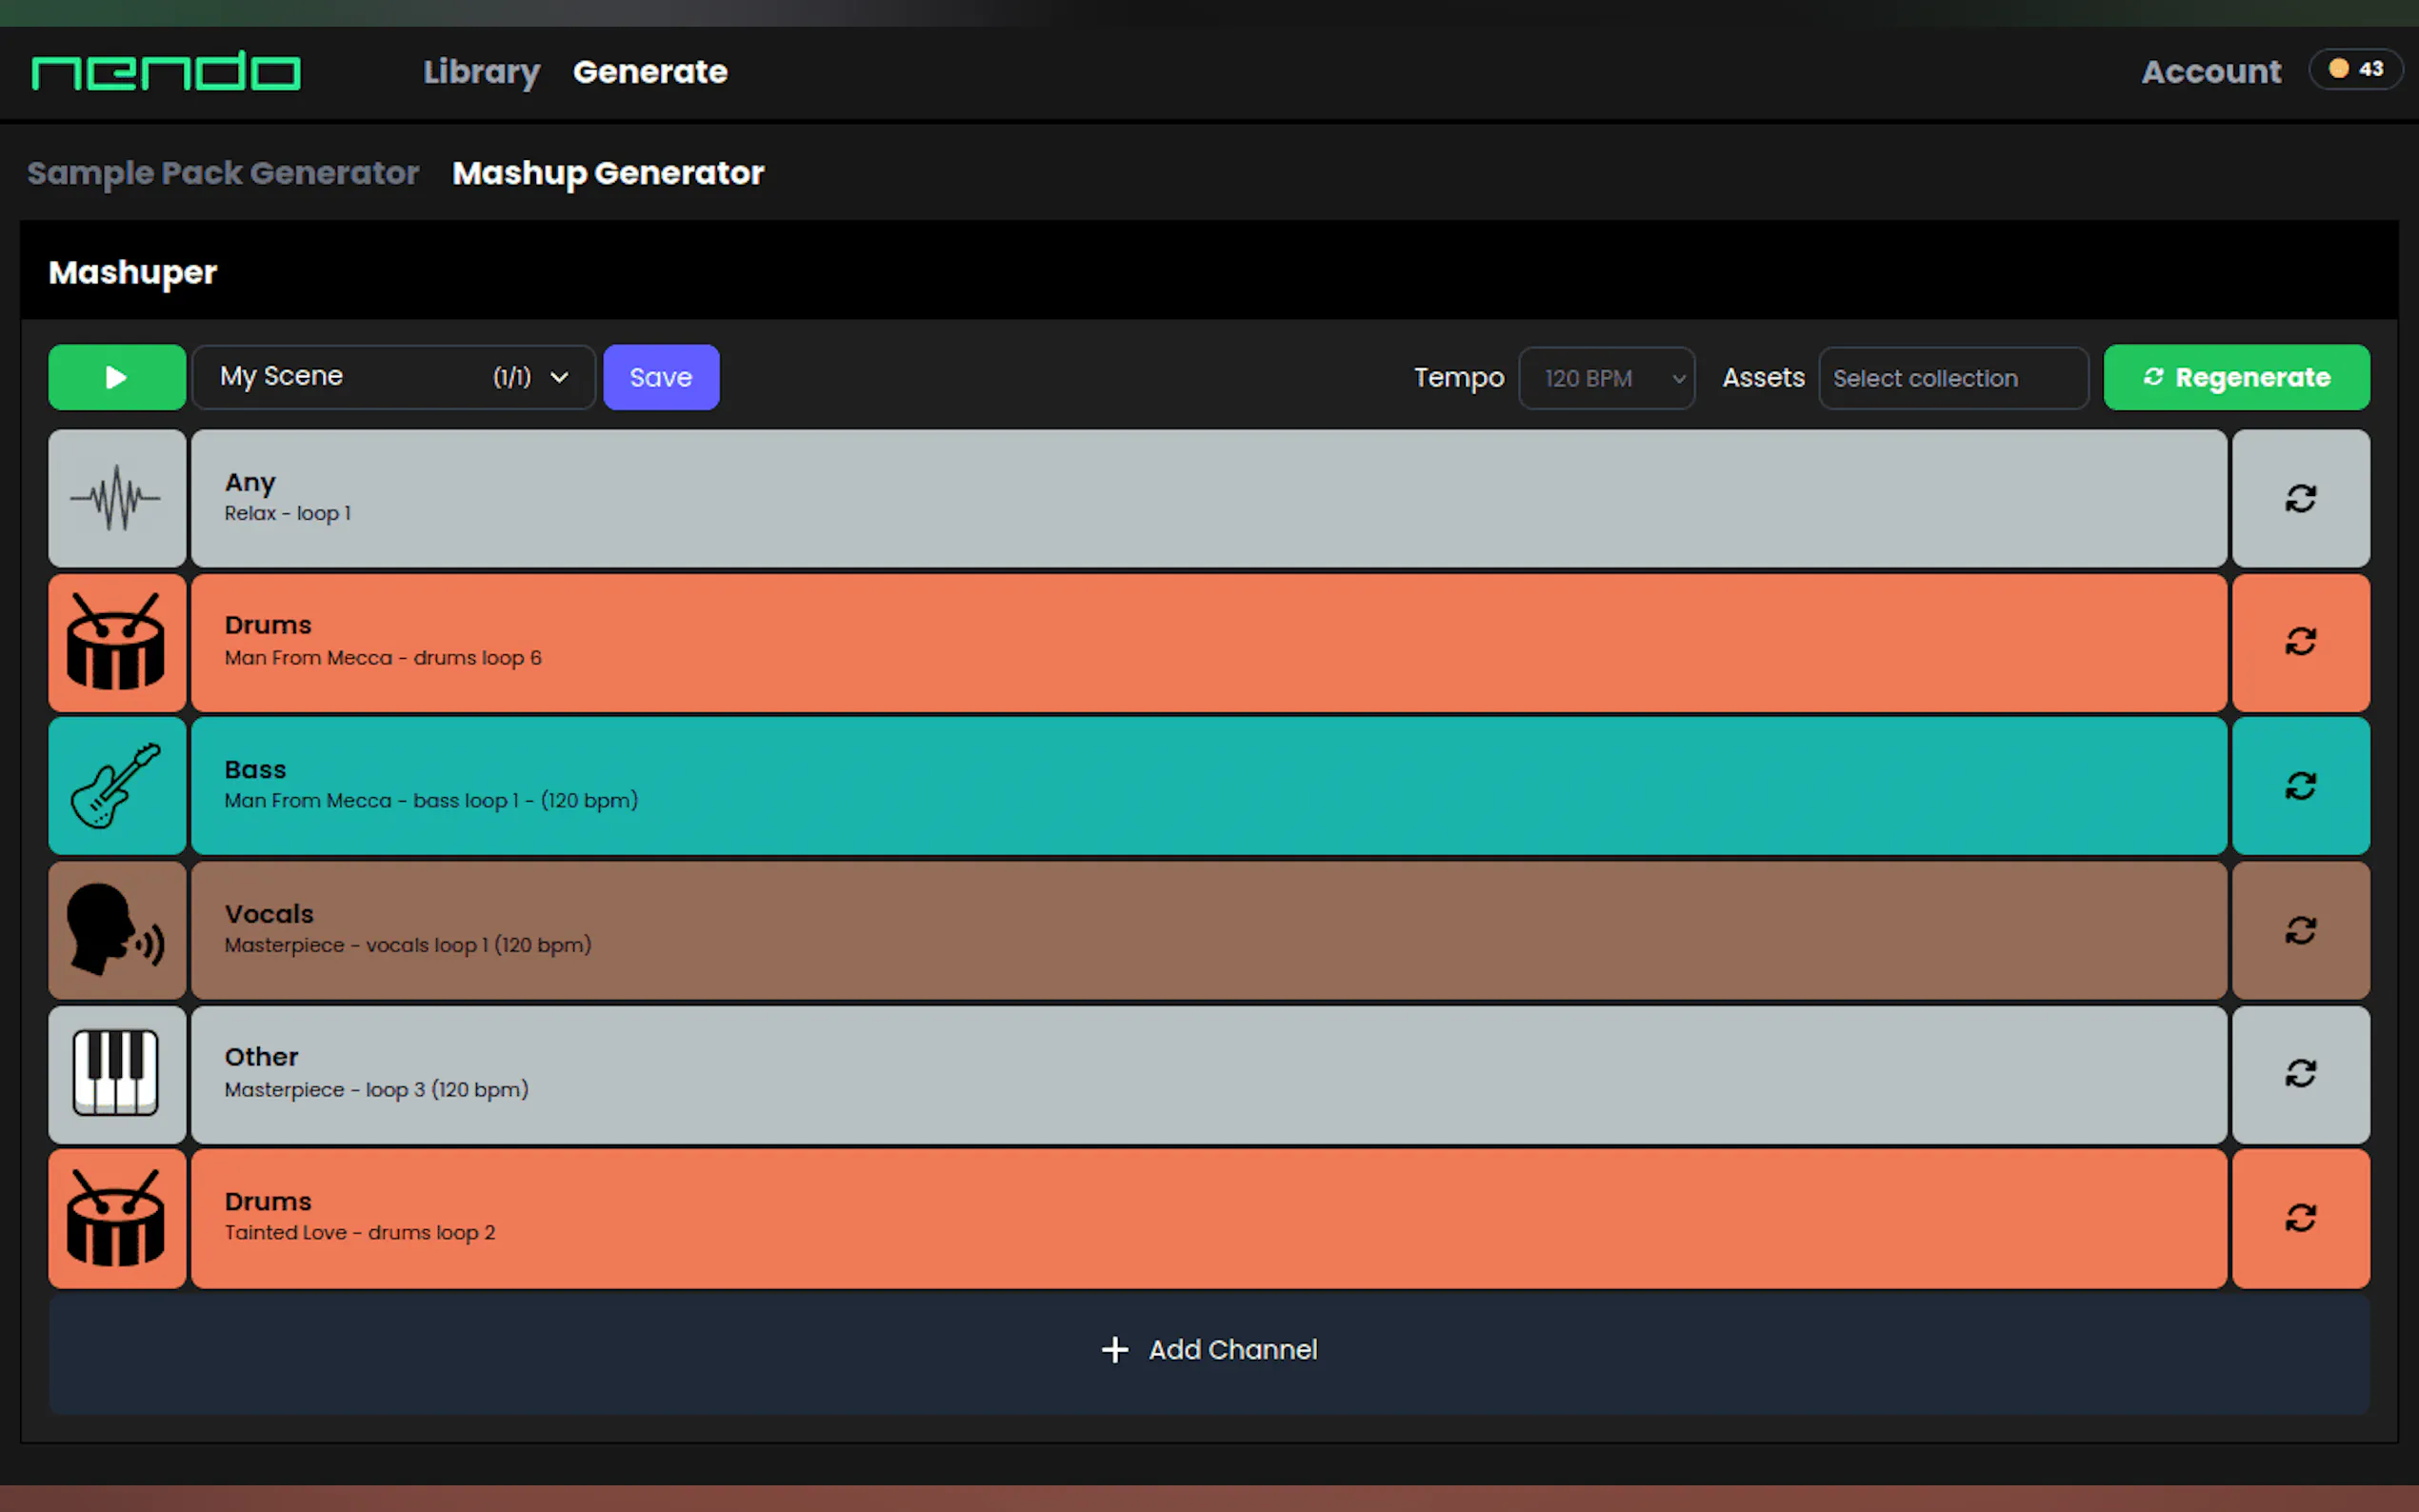This screenshot has width=2419, height=1512.
Task: Click the Select collection assets field
Action: pos(1953,378)
